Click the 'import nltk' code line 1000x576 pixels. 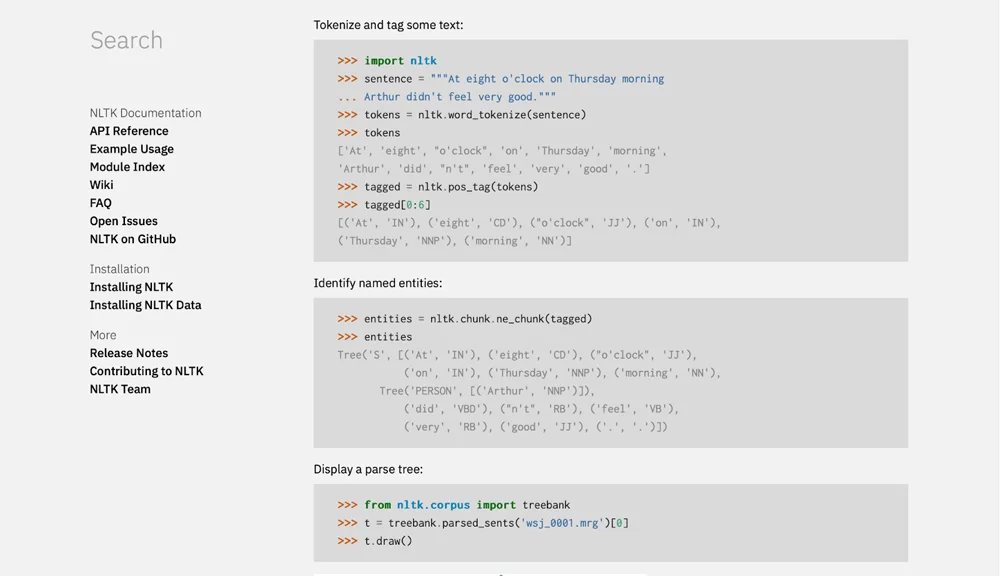point(387,61)
